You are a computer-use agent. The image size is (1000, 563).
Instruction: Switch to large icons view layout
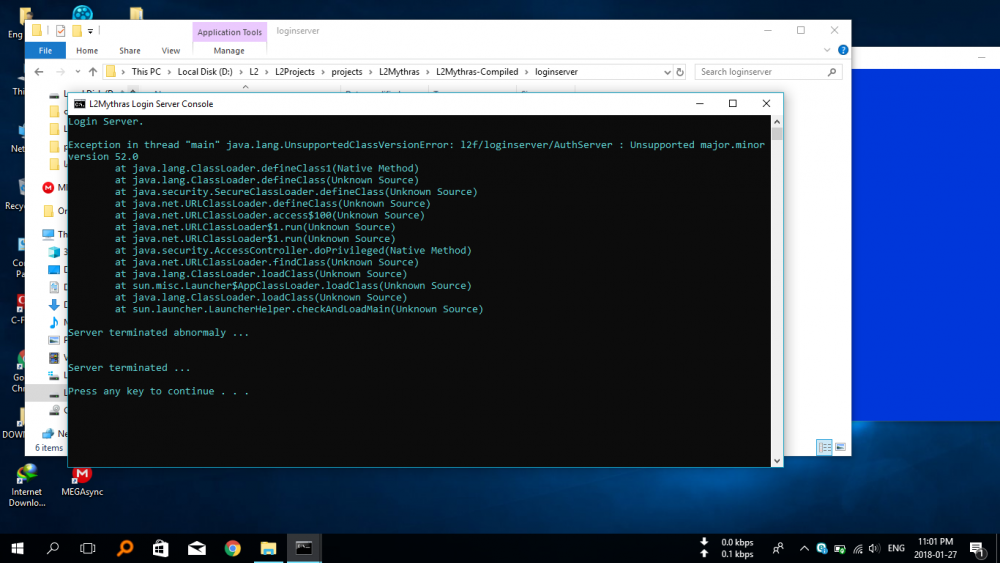point(840,447)
